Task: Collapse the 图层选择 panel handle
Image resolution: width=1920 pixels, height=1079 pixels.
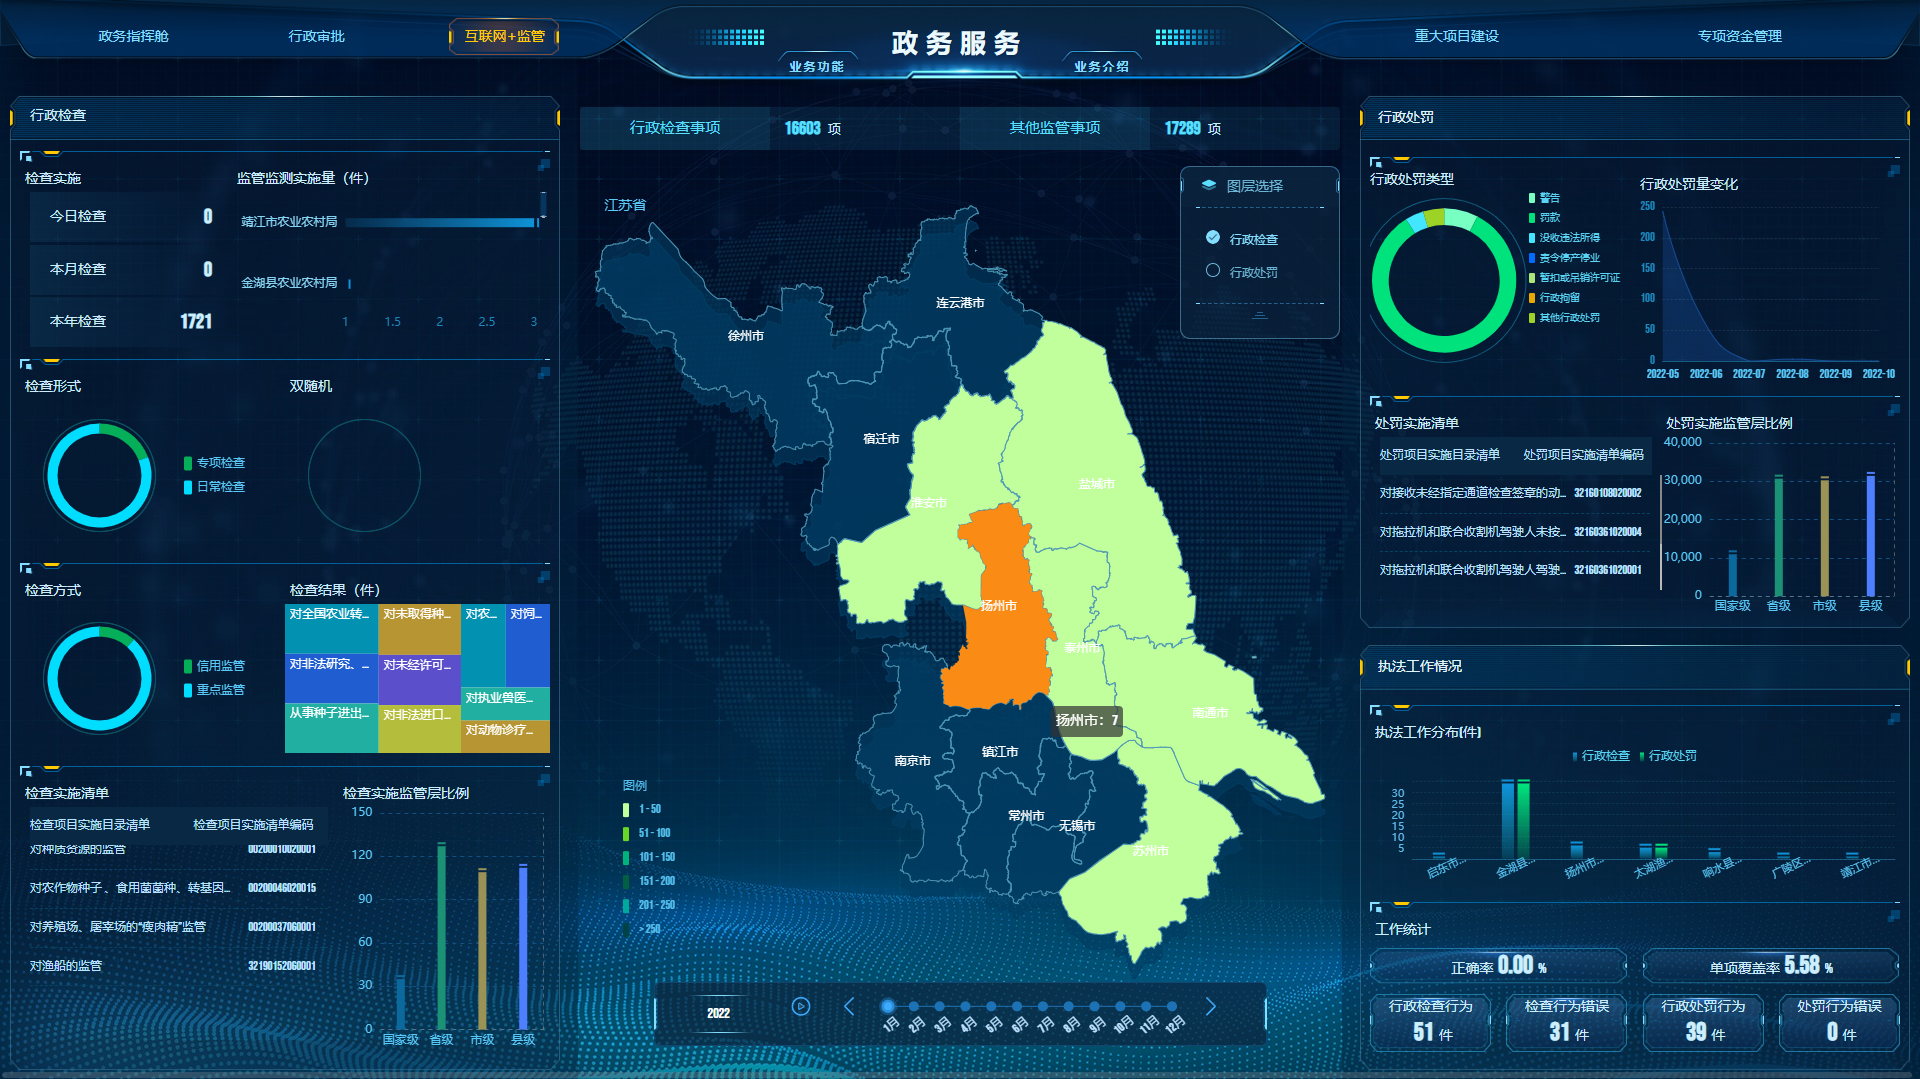Action: [x=1259, y=315]
